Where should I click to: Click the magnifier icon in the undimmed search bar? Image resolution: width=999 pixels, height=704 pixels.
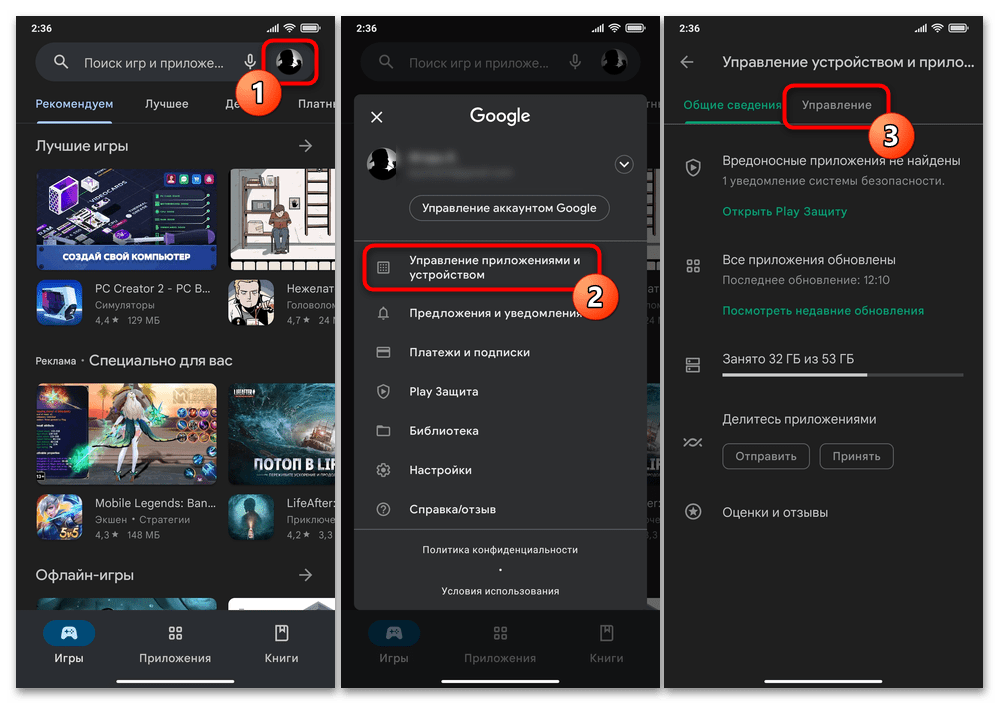point(61,62)
